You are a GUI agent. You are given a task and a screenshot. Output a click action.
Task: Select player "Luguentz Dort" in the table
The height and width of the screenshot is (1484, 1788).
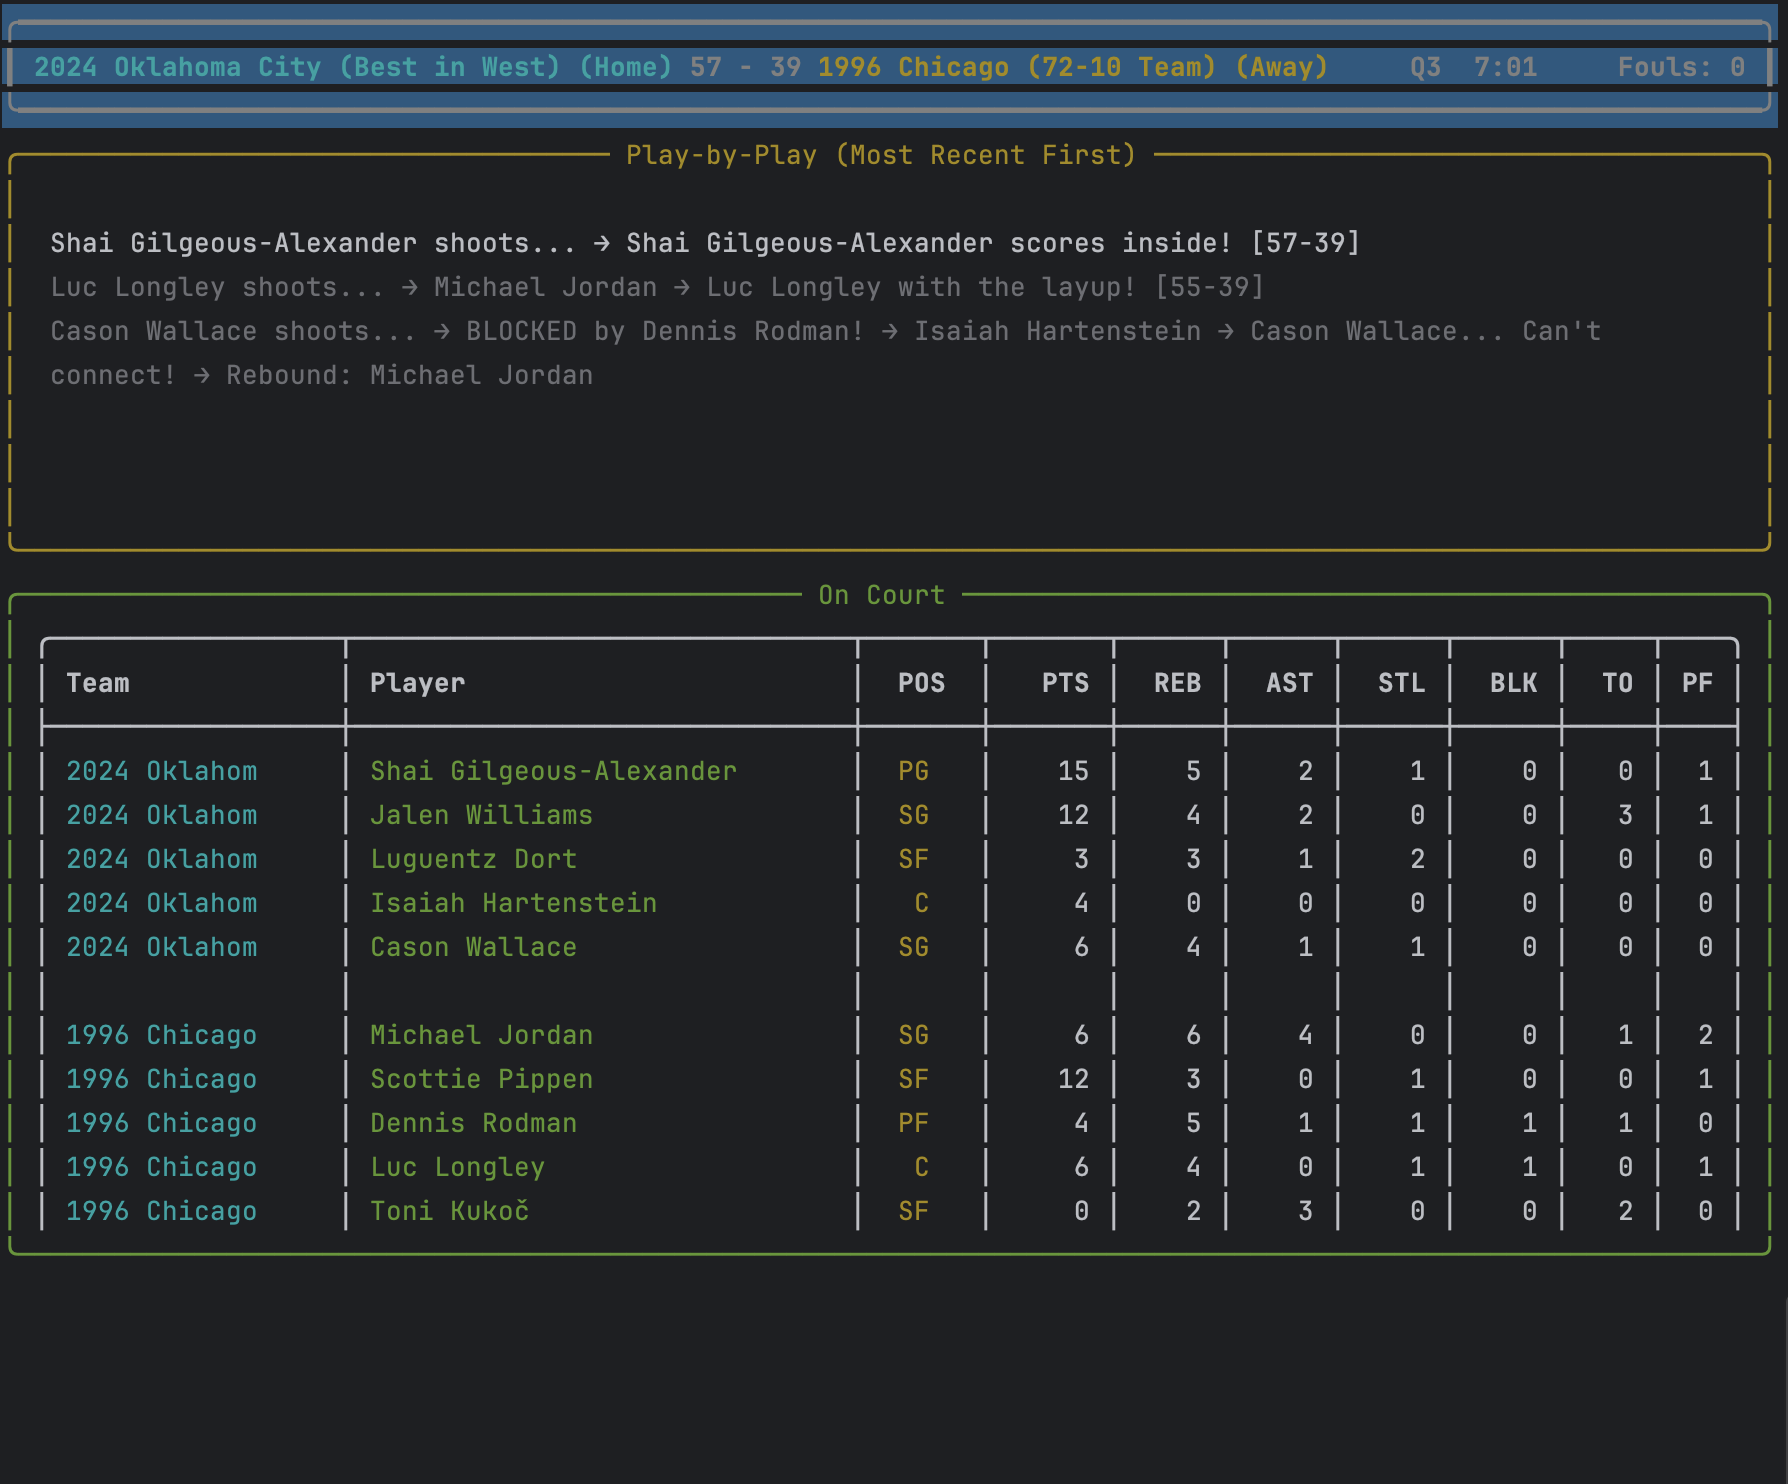click(x=473, y=859)
